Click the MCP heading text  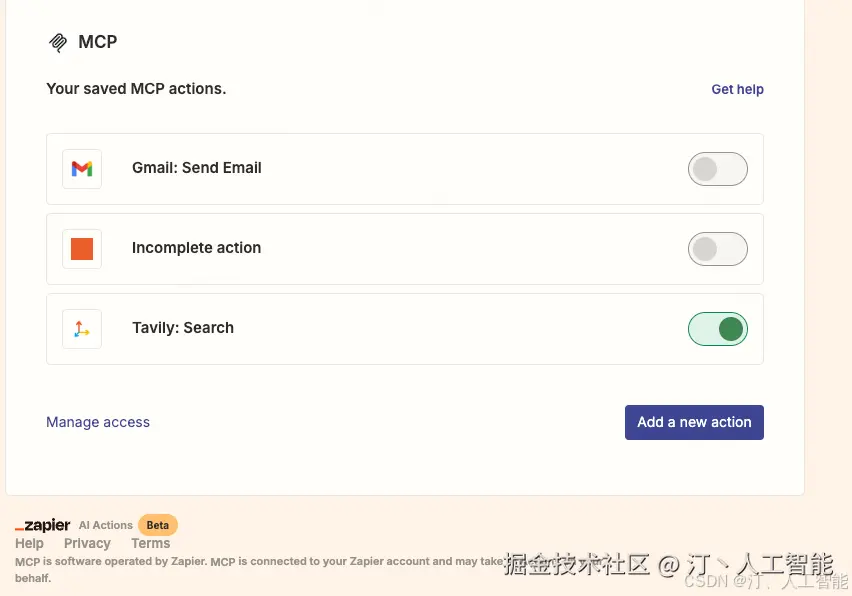click(x=98, y=42)
